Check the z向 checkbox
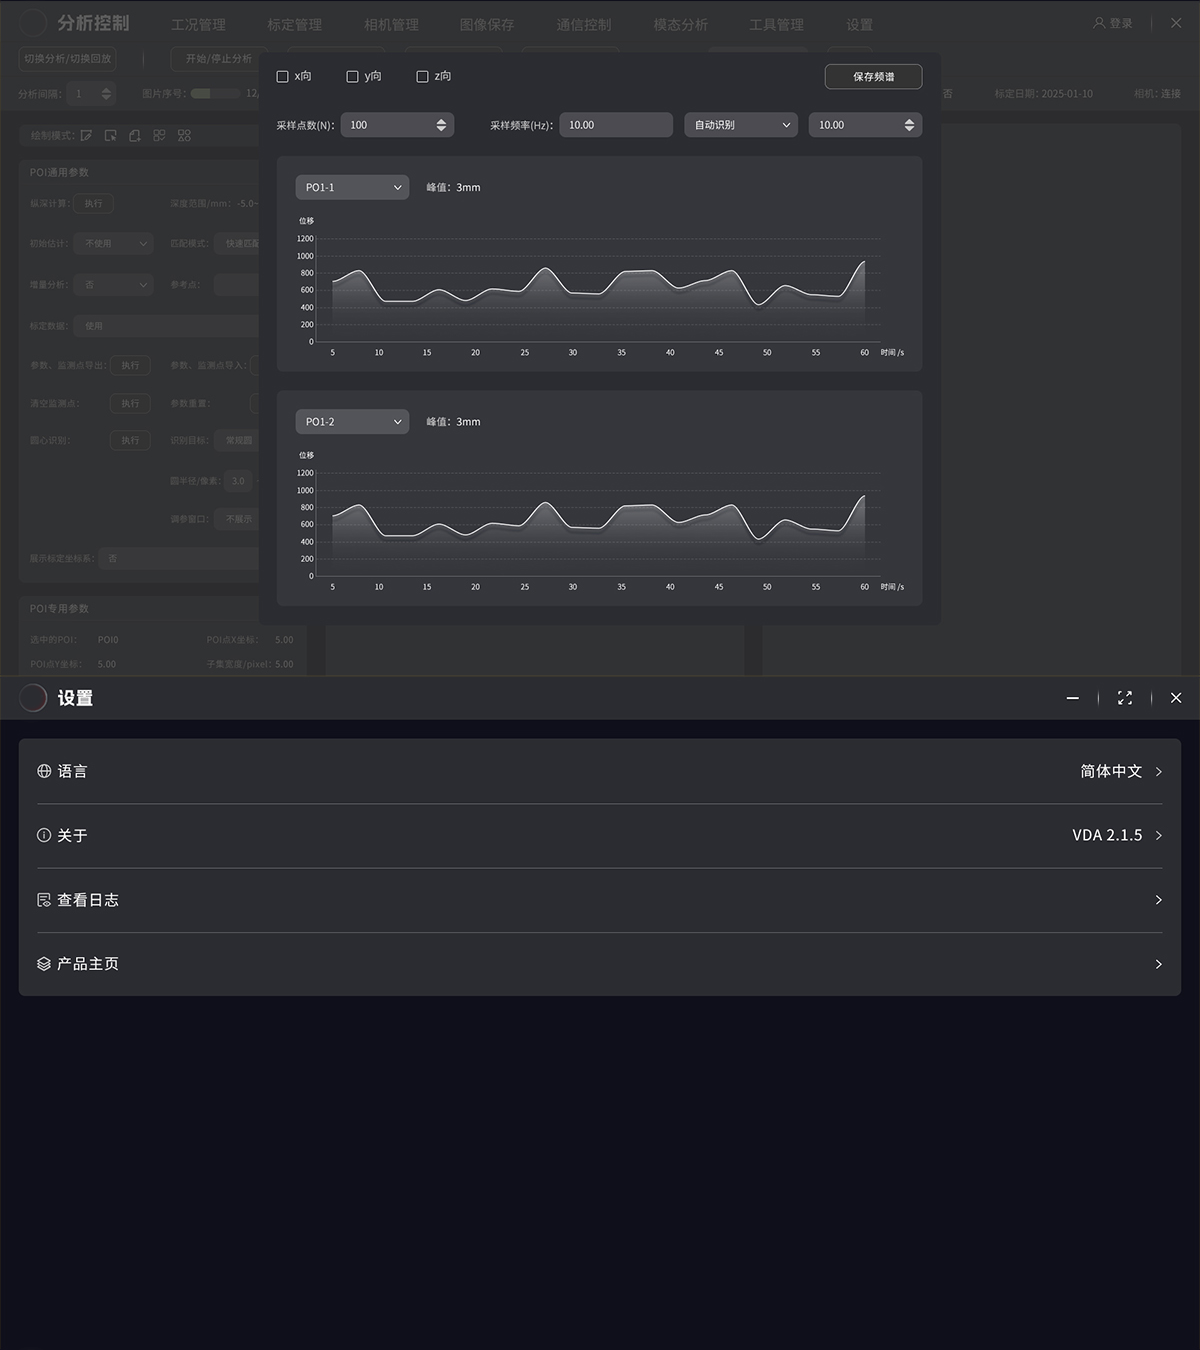This screenshot has width=1200, height=1350. [422, 76]
